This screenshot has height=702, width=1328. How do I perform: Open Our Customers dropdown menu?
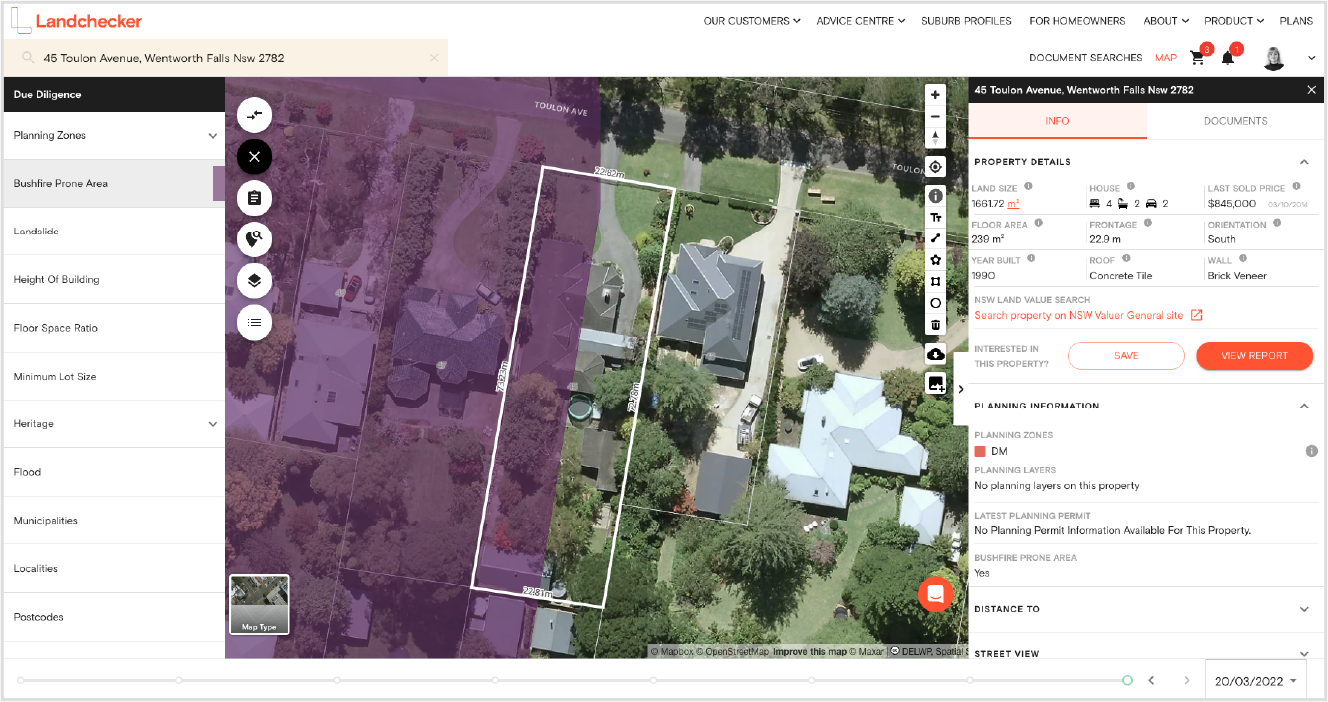[x=752, y=21]
